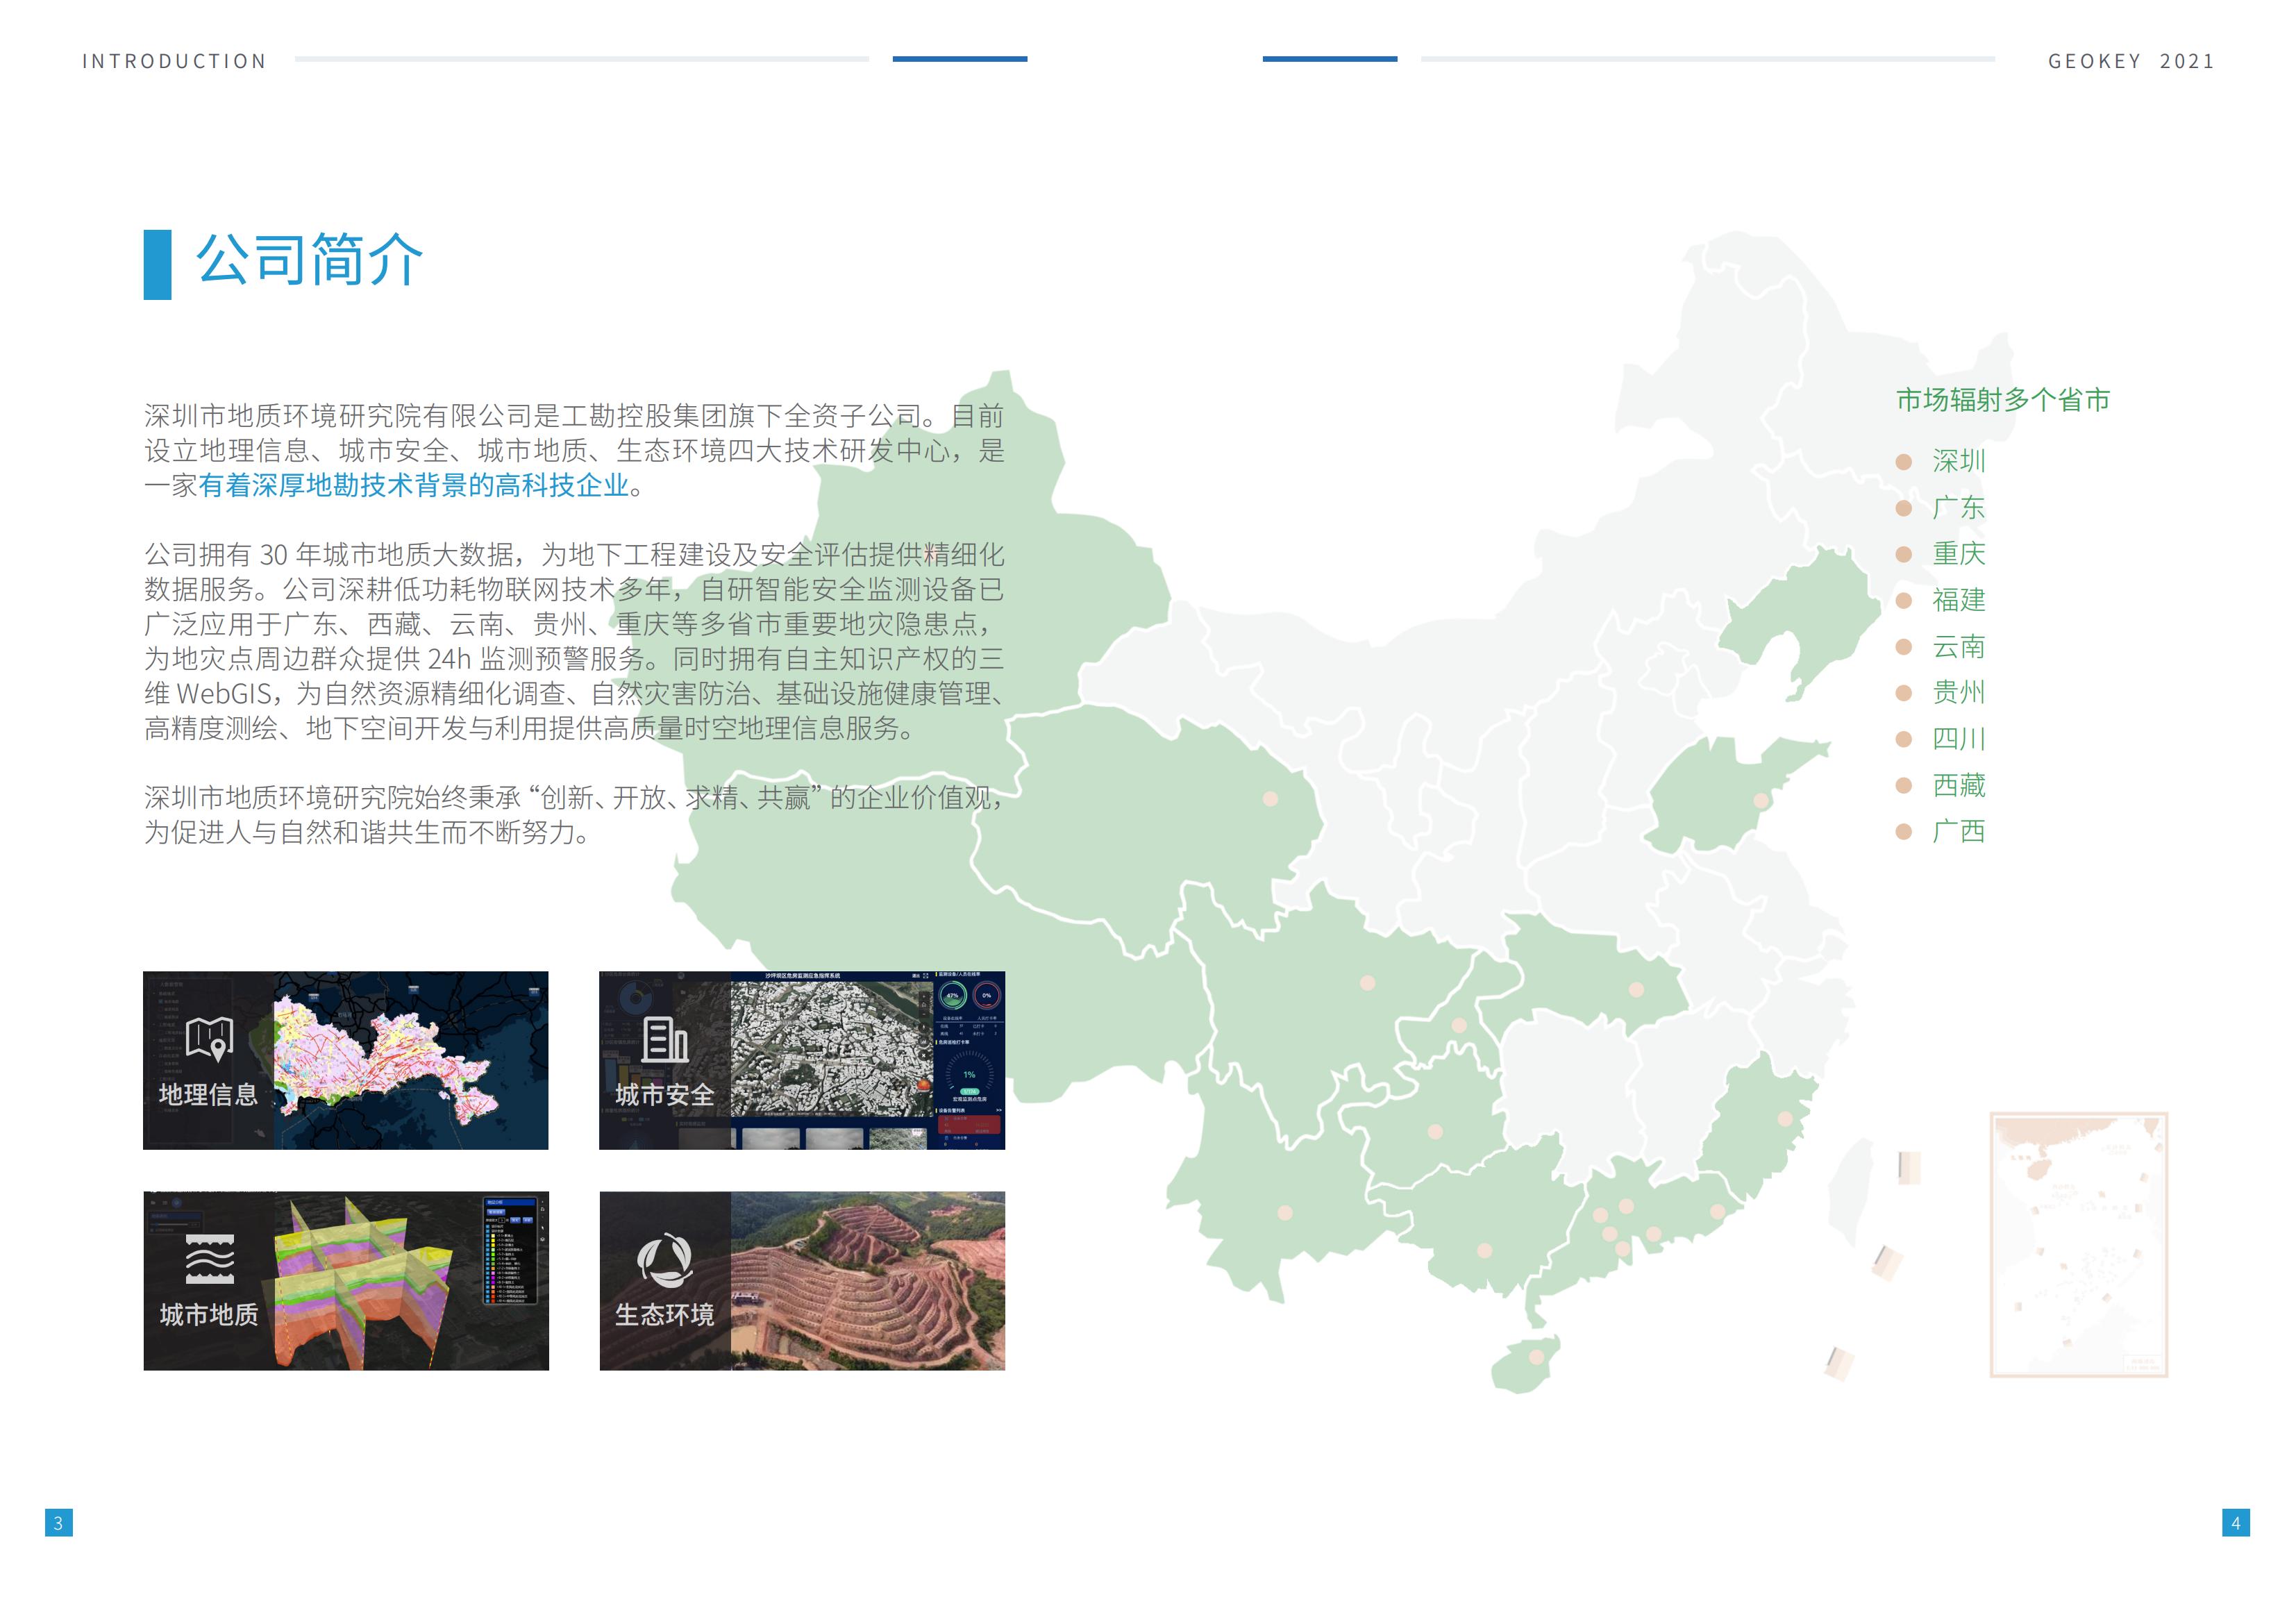Click the 市场辐射多个省市 heading
The height and width of the screenshot is (1624, 2296).
click(x=2002, y=400)
